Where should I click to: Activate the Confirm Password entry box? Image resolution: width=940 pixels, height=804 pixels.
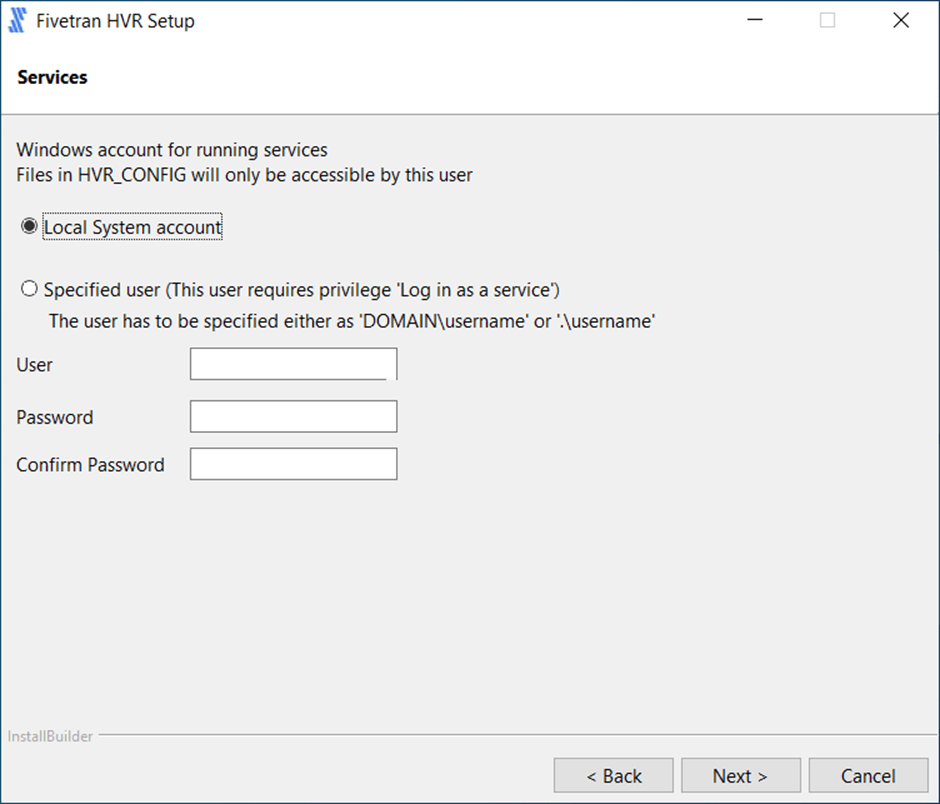(x=293, y=464)
